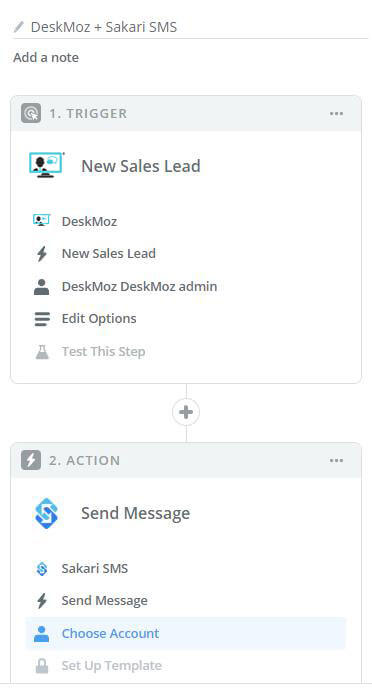Viewport: 372px width, 695px height.
Task: Click the large Sakari SMS logo
Action: 47,513
